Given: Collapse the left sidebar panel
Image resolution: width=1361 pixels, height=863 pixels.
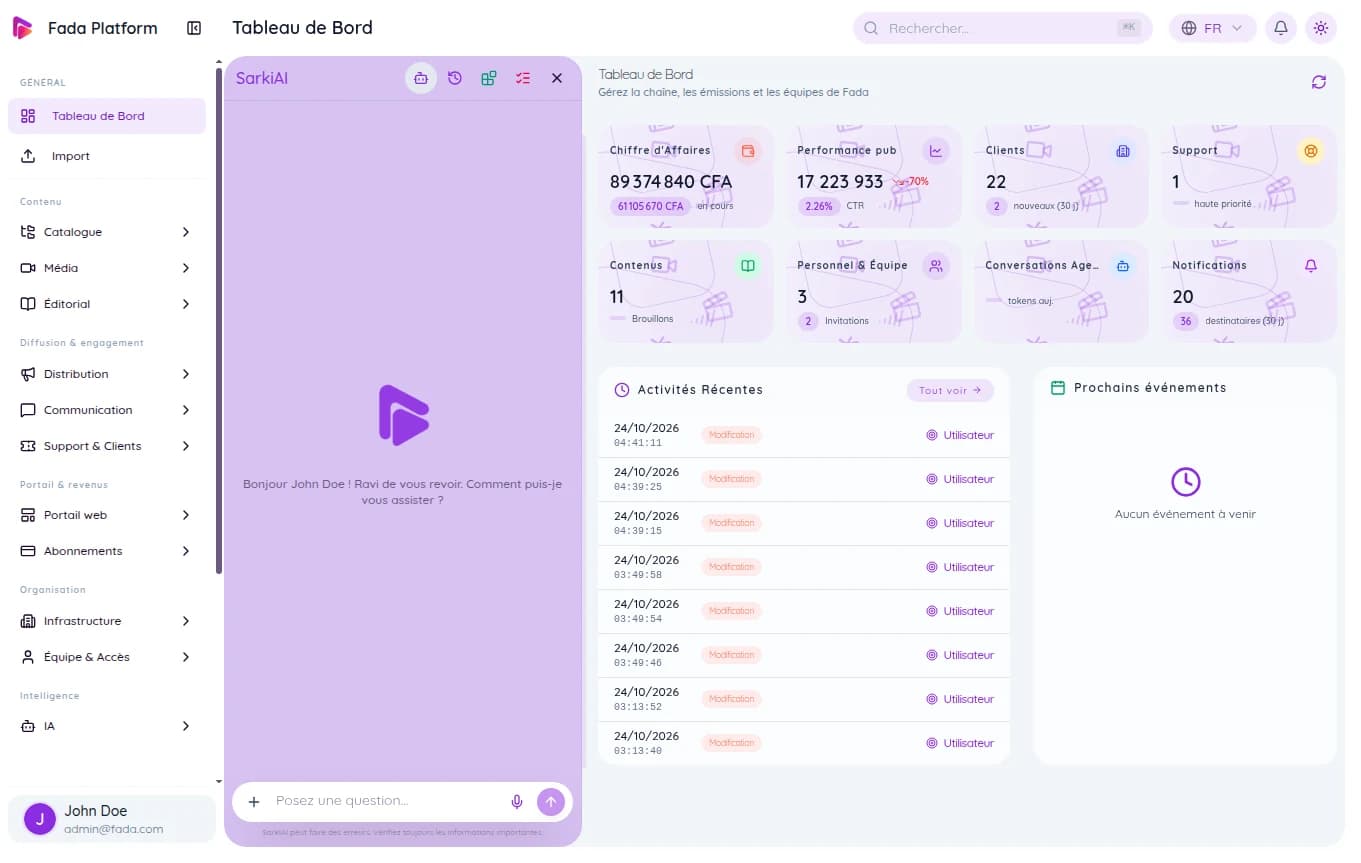Looking at the screenshot, I should [x=194, y=28].
